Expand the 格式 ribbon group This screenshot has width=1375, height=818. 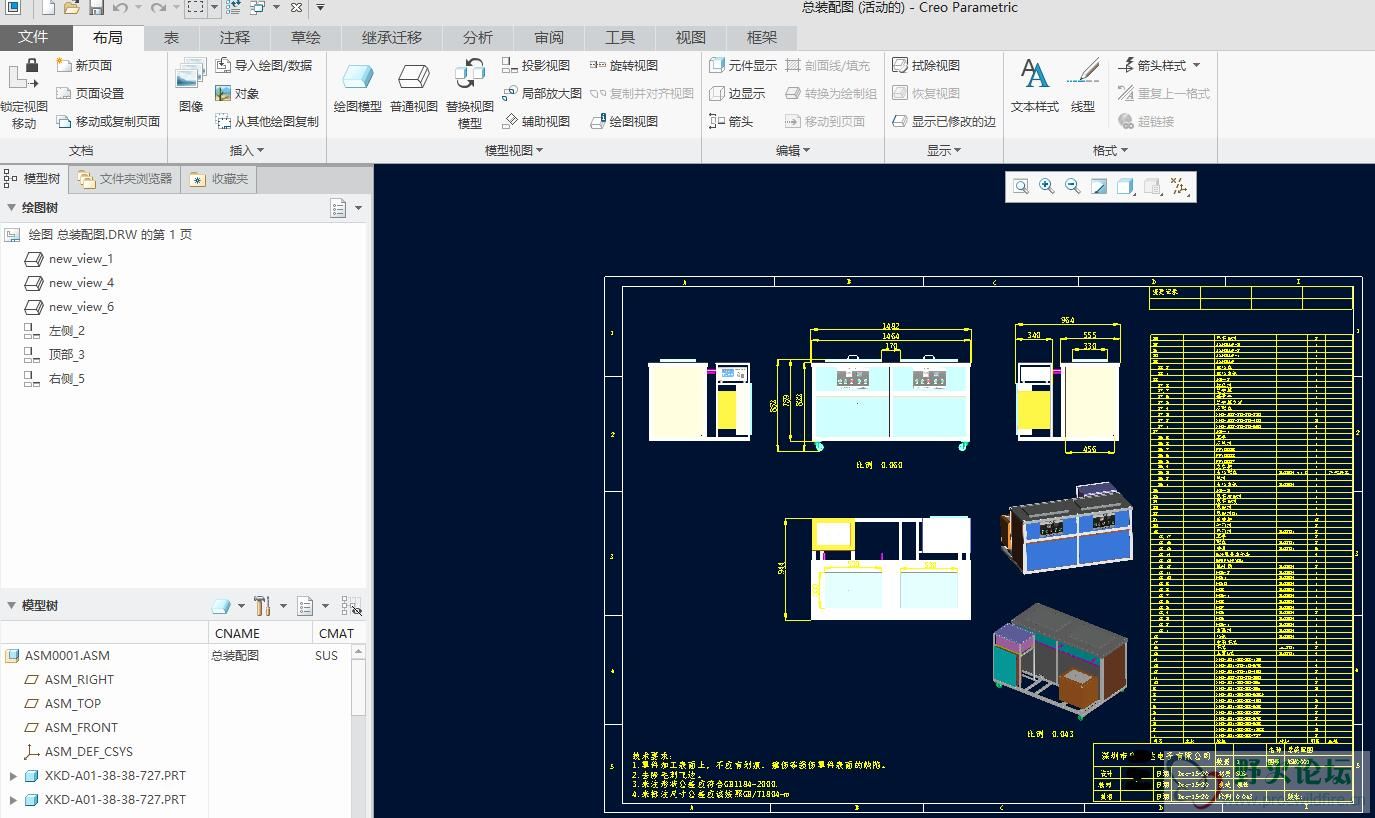click(1110, 150)
